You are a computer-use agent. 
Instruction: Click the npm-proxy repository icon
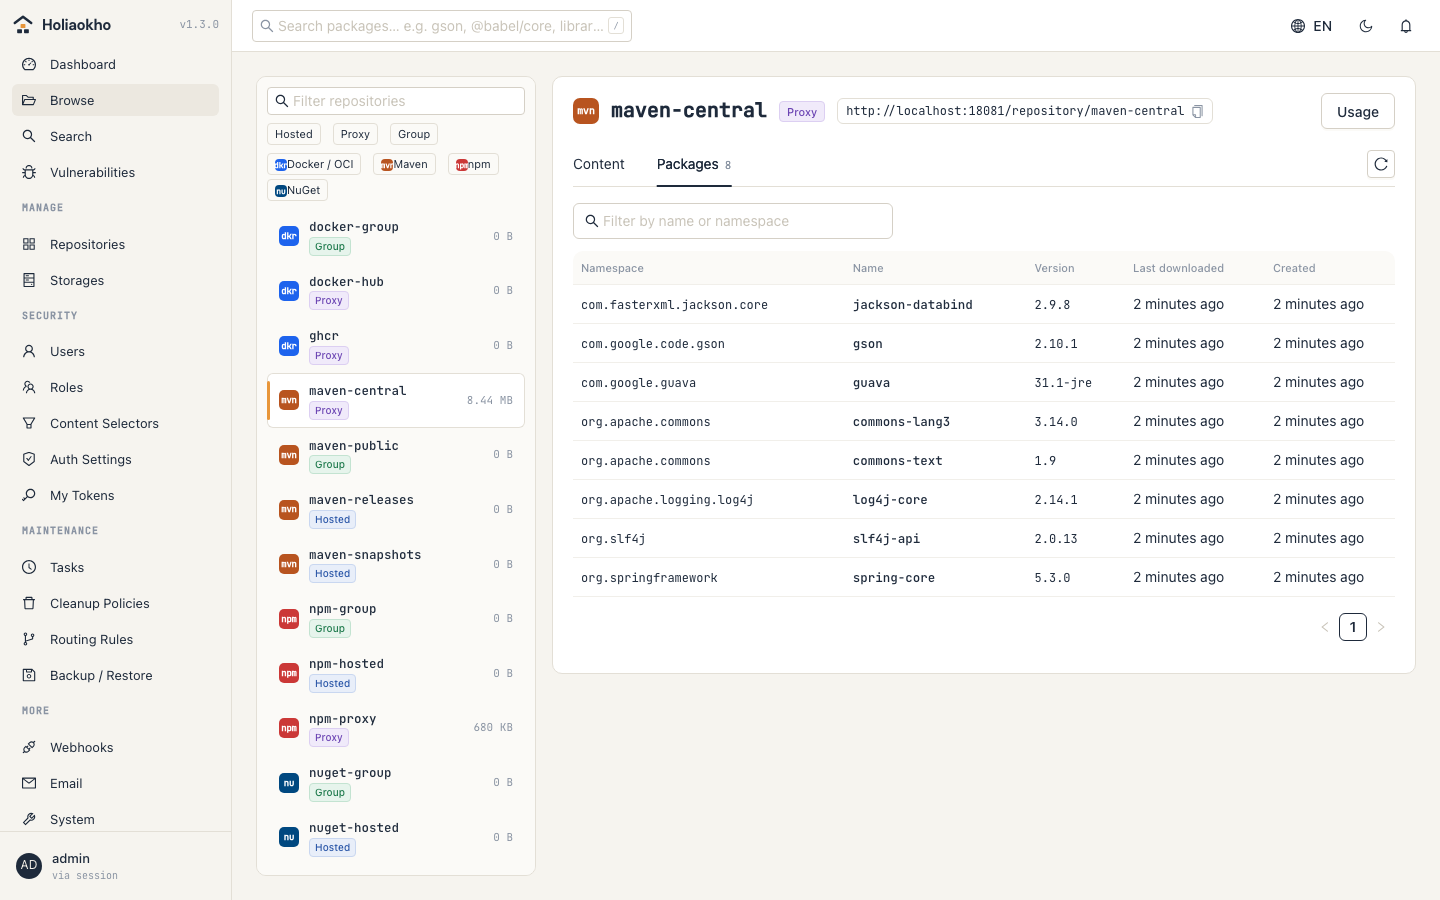click(289, 728)
